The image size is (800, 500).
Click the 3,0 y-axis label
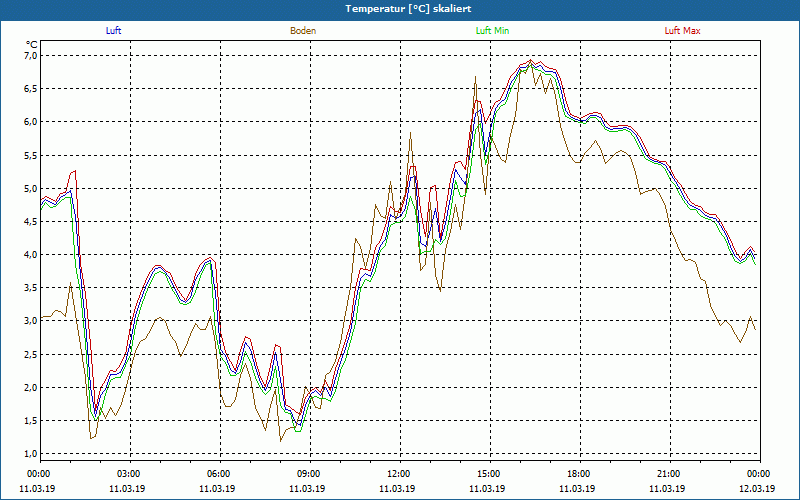(31, 321)
